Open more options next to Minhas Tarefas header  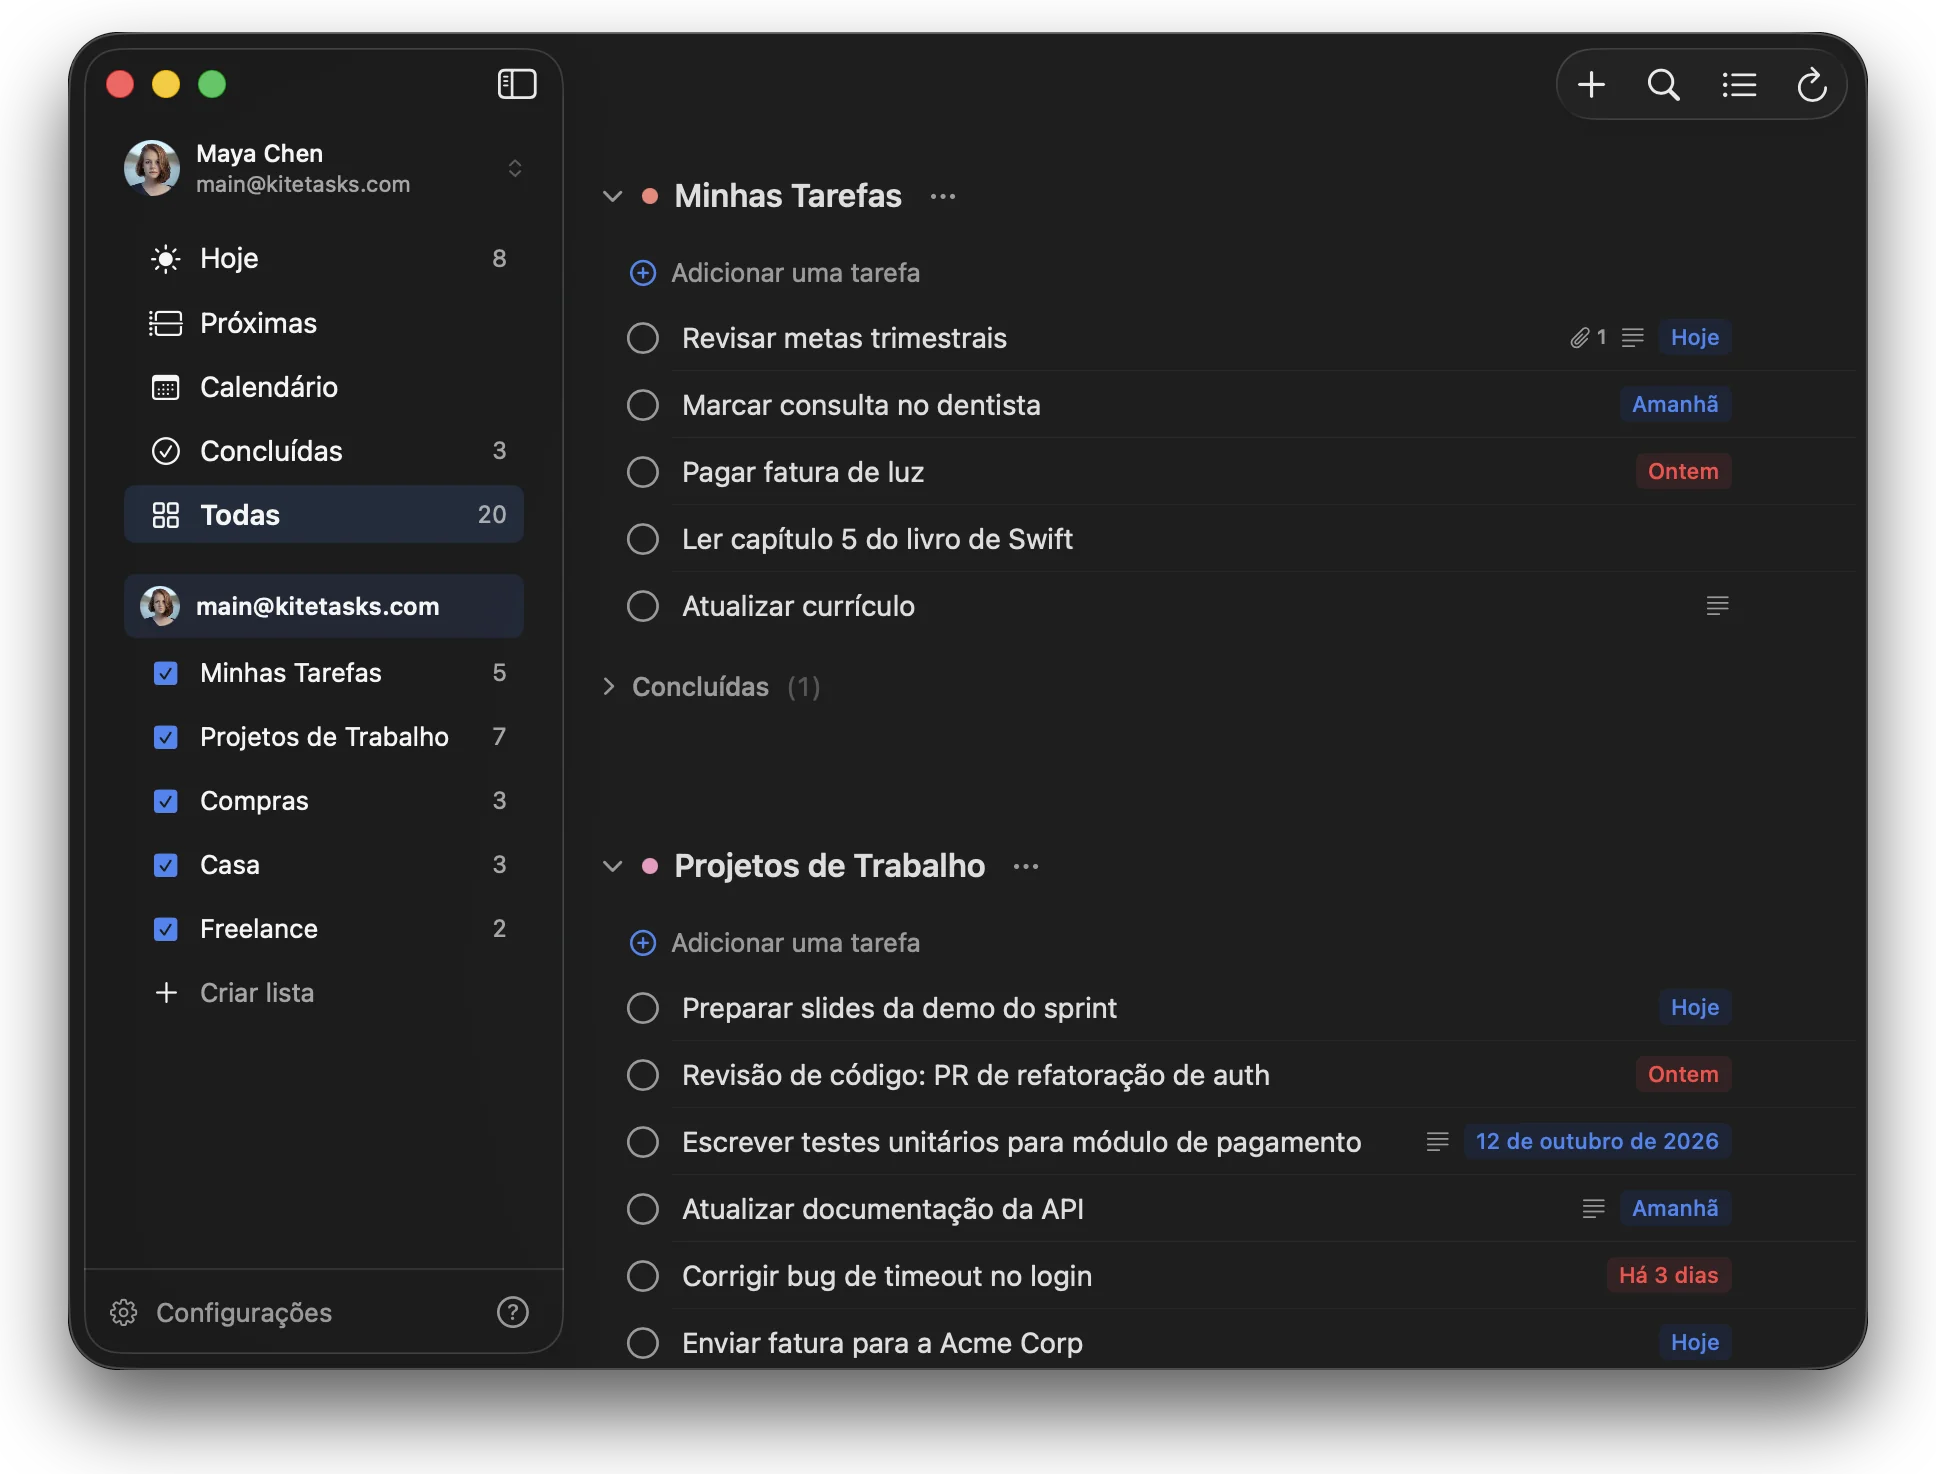pyautogui.click(x=943, y=196)
